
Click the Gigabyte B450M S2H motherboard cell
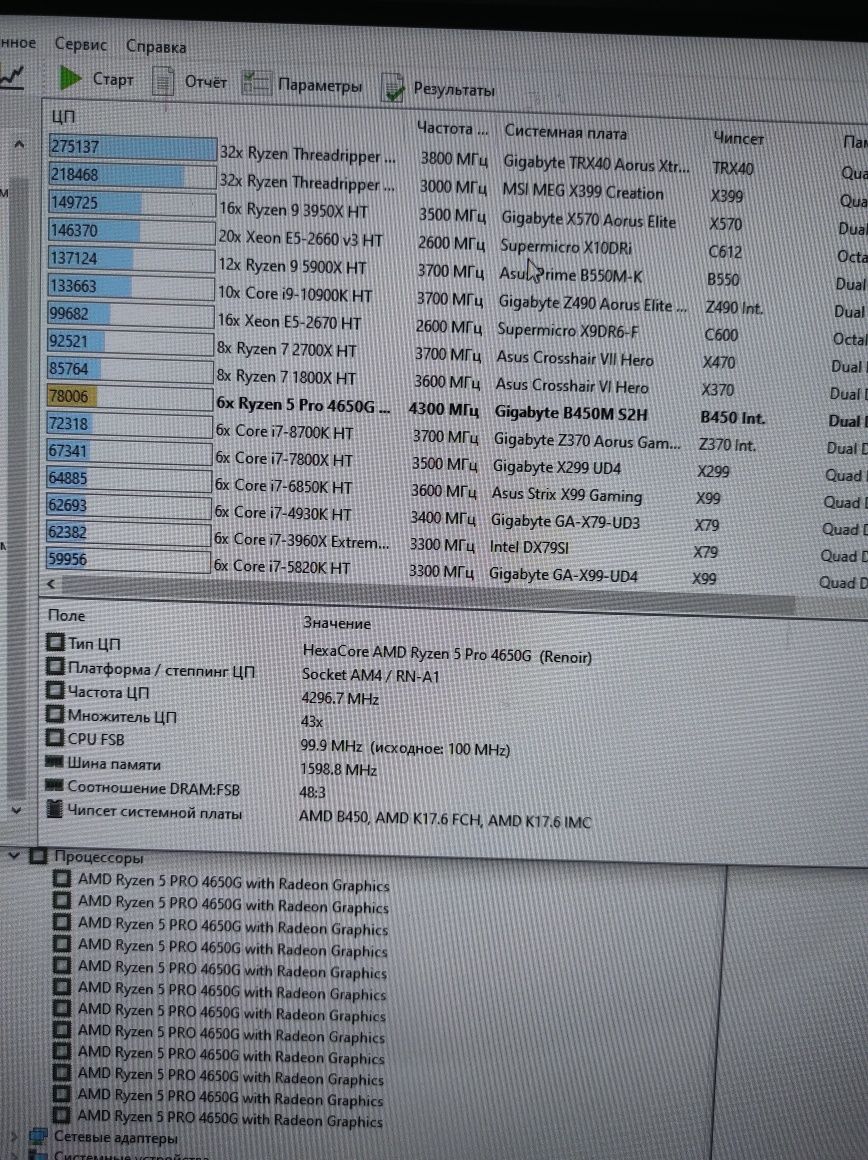click(571, 413)
